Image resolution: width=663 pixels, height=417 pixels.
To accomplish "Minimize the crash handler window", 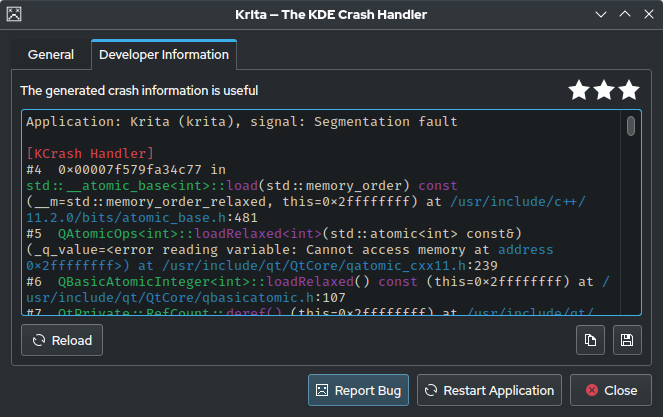I will click(x=600, y=15).
